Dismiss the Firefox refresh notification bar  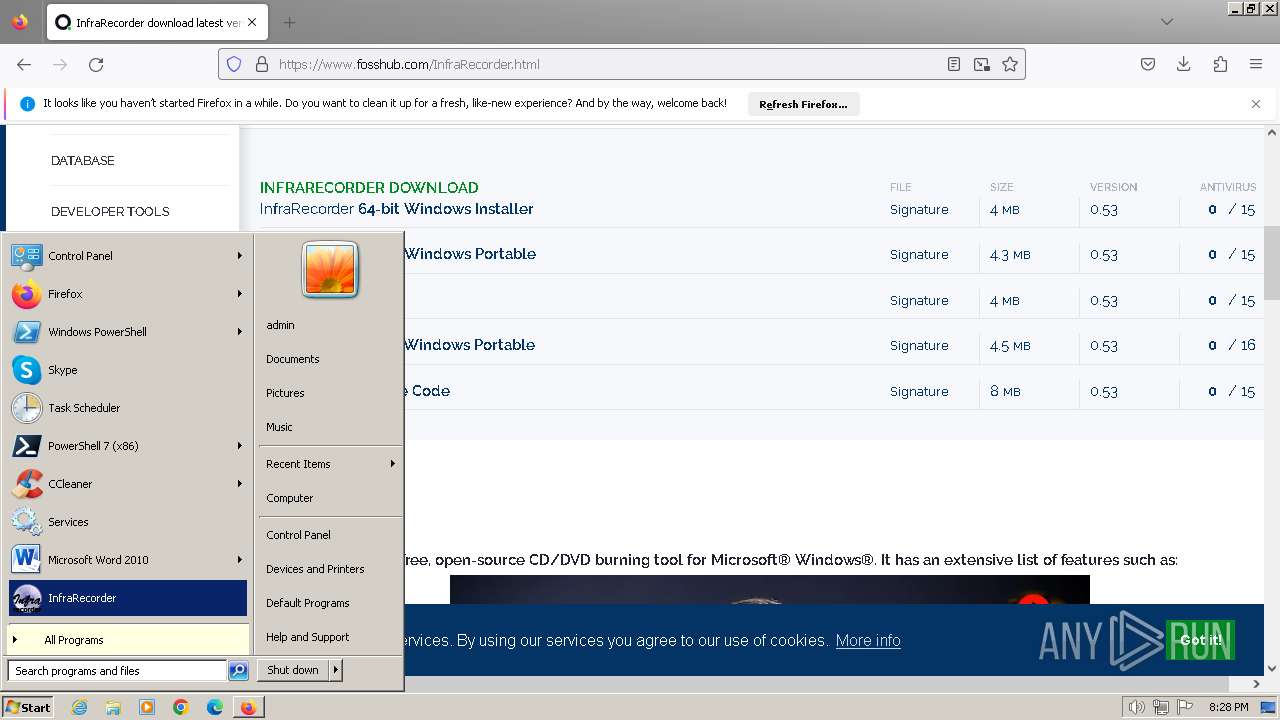[1256, 104]
